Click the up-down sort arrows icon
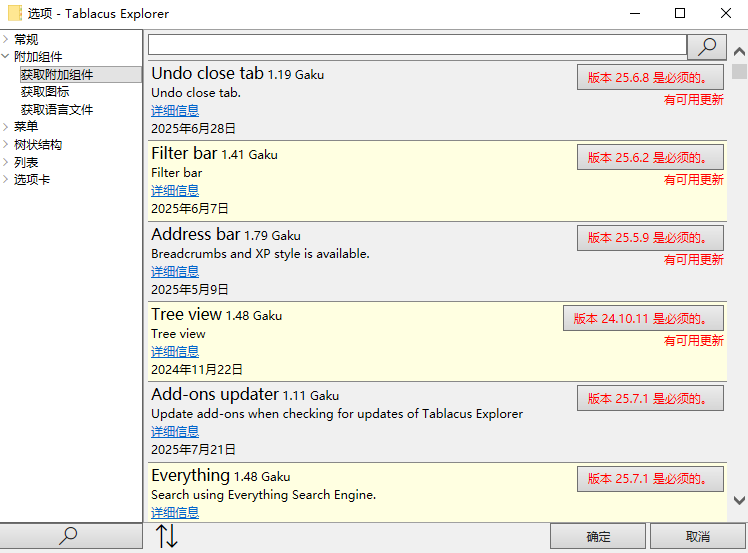Viewport: 748px width, 553px height. 166,536
